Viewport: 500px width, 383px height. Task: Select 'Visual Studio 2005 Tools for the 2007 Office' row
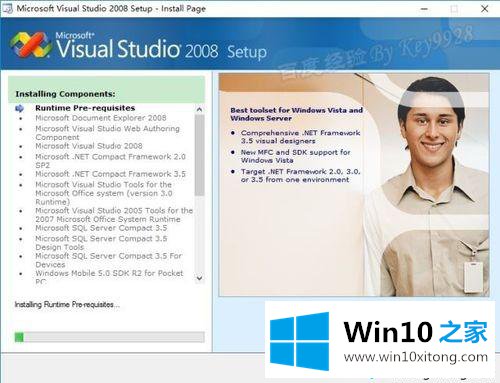[114, 215]
